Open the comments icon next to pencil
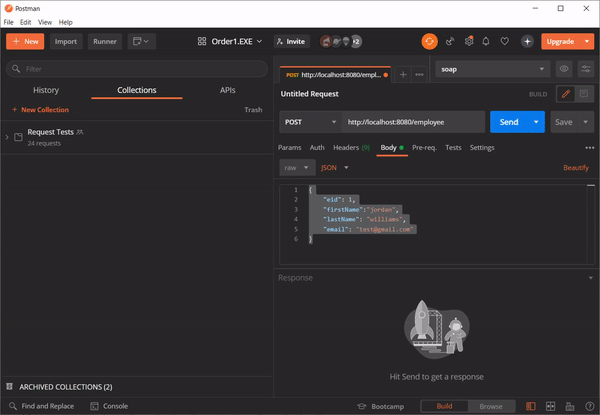600x415 pixels. 584,94
